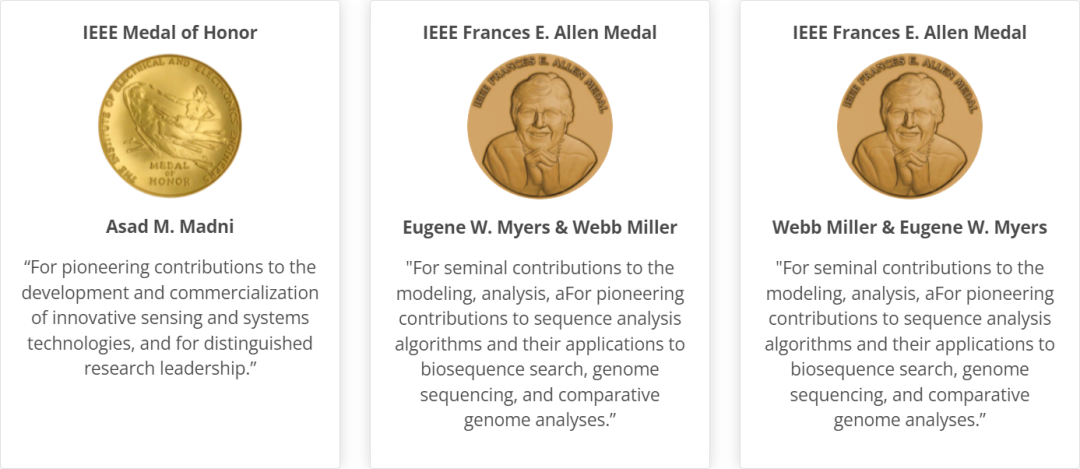This screenshot has height=469, width=1080.
Task: Click sequencing, and comparative line in Webb-first card
Action: pos(910,395)
